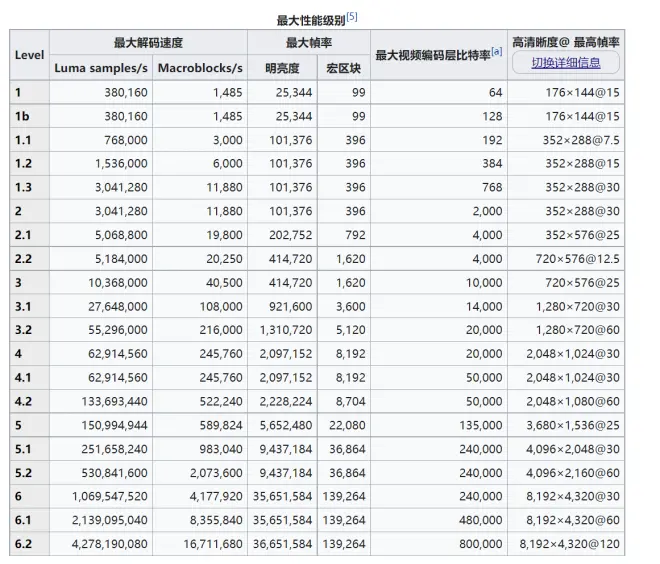Click the 最大帧率 header cell
This screenshot has width=660, height=564.
(x=309, y=43)
